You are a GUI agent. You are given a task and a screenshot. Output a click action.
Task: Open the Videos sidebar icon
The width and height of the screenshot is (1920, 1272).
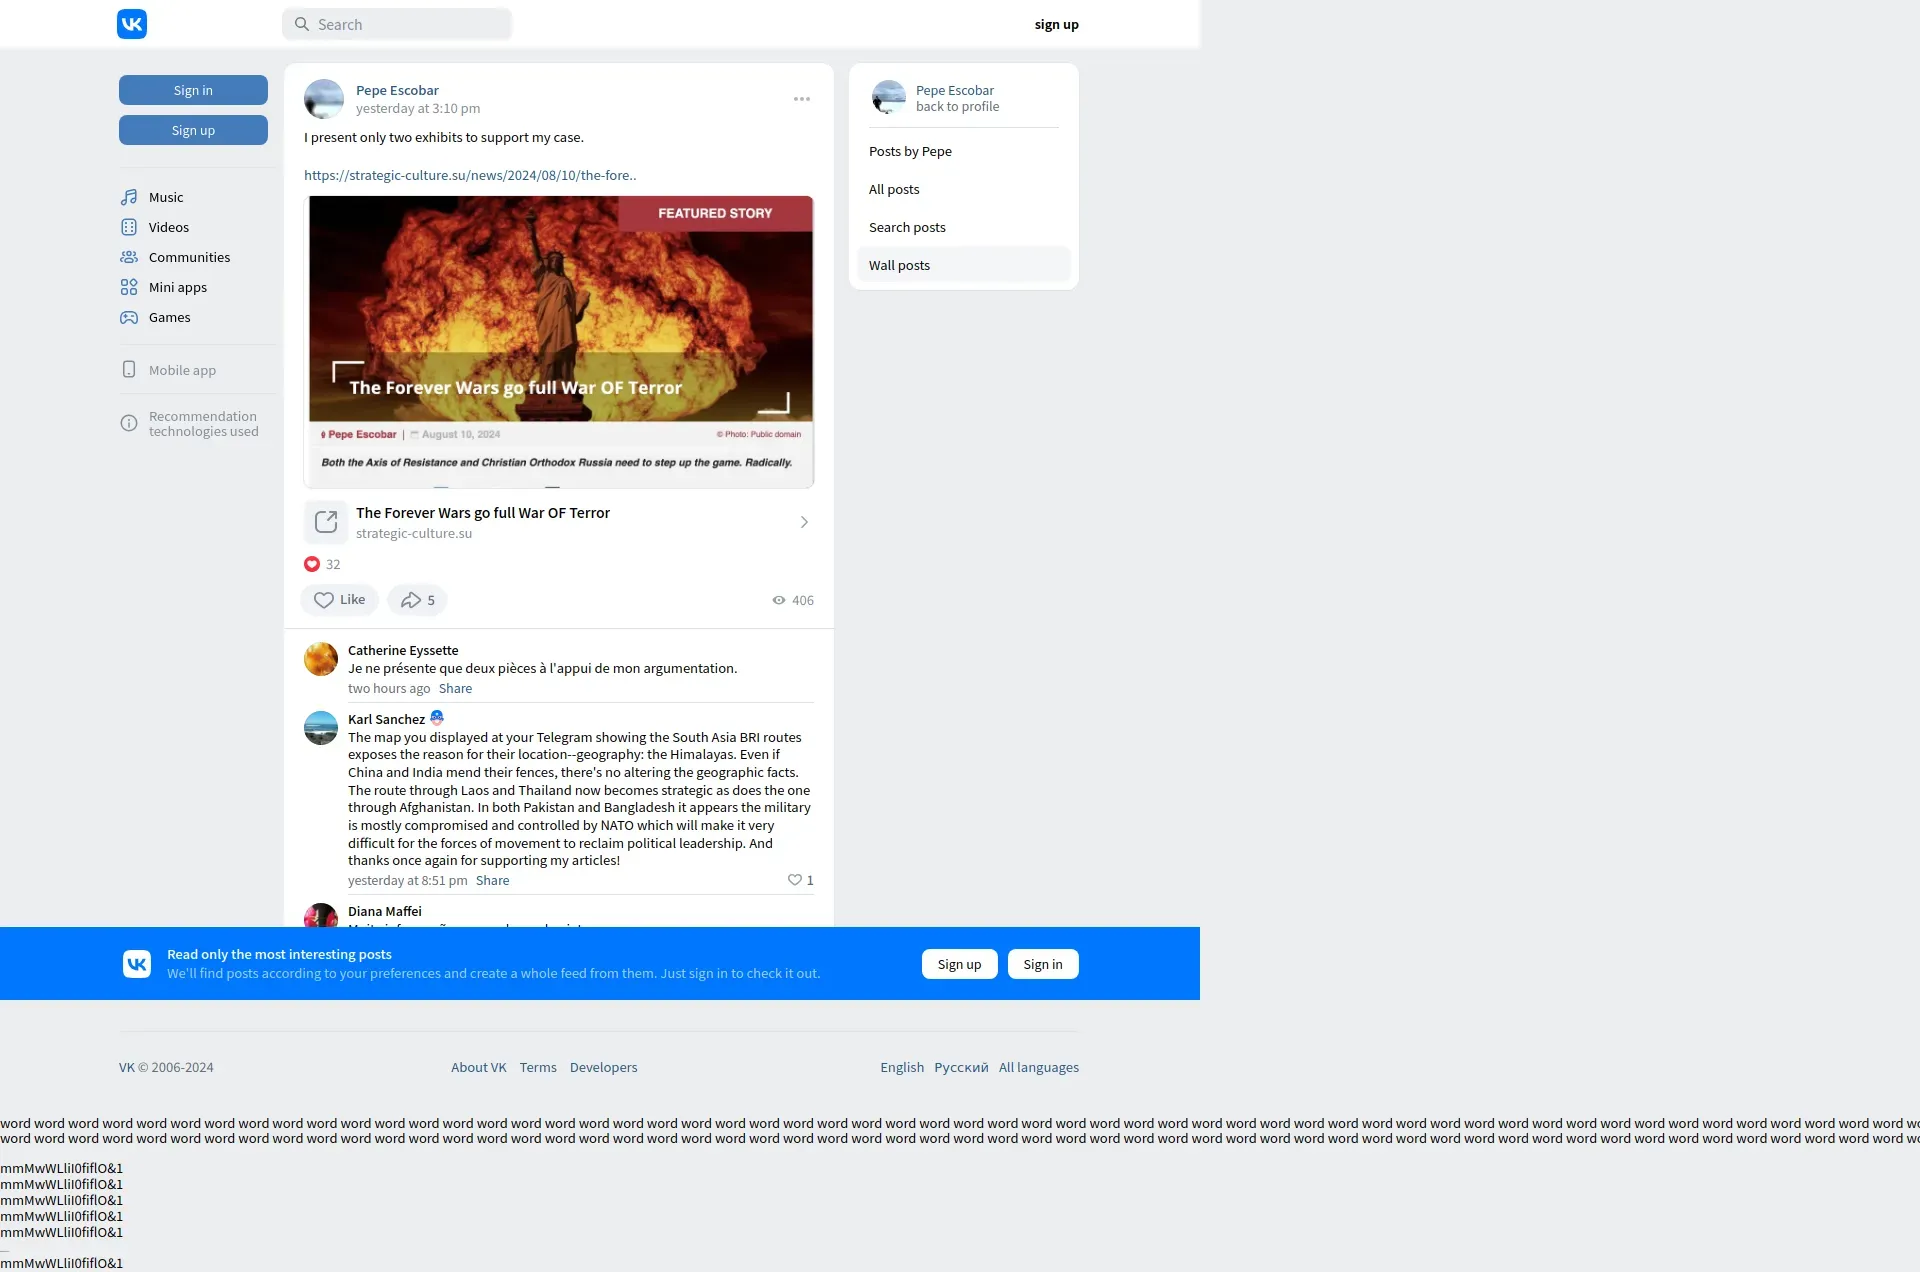point(129,227)
